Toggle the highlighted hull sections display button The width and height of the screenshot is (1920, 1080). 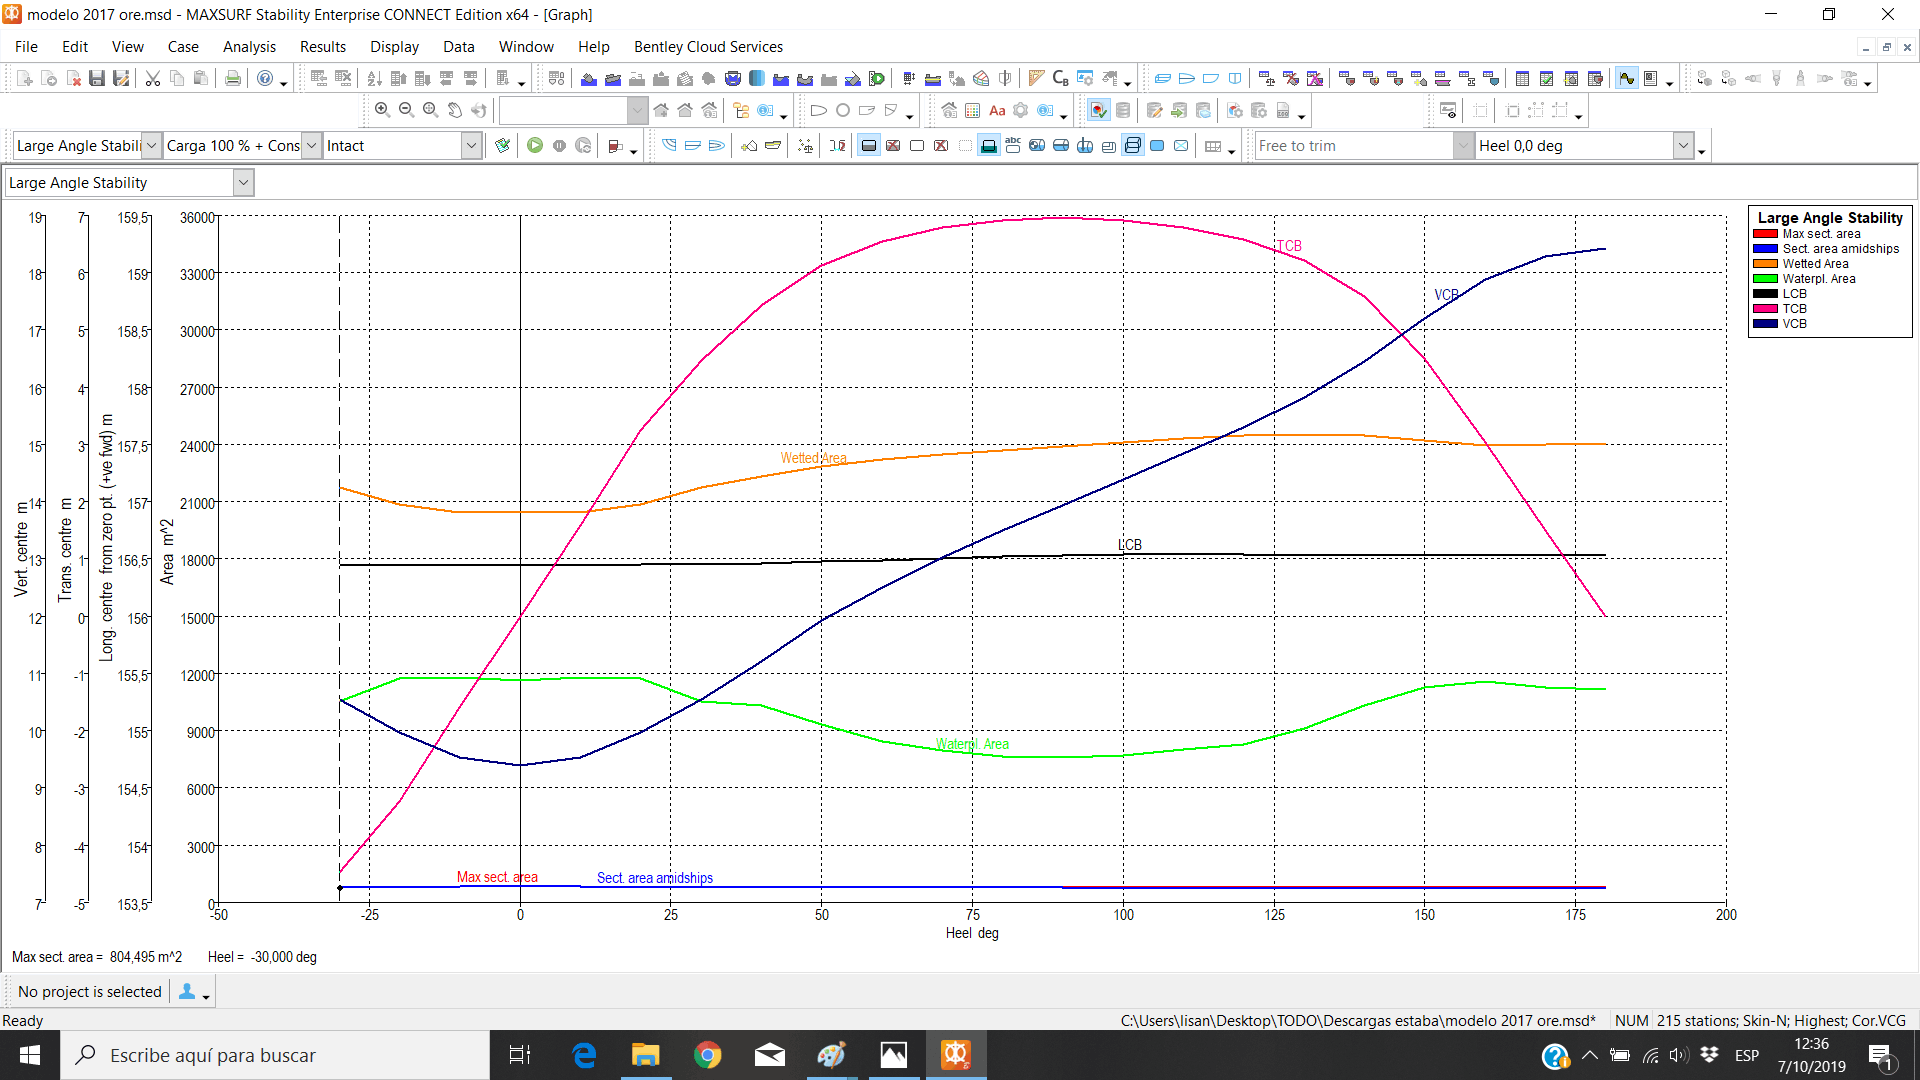pos(1133,146)
